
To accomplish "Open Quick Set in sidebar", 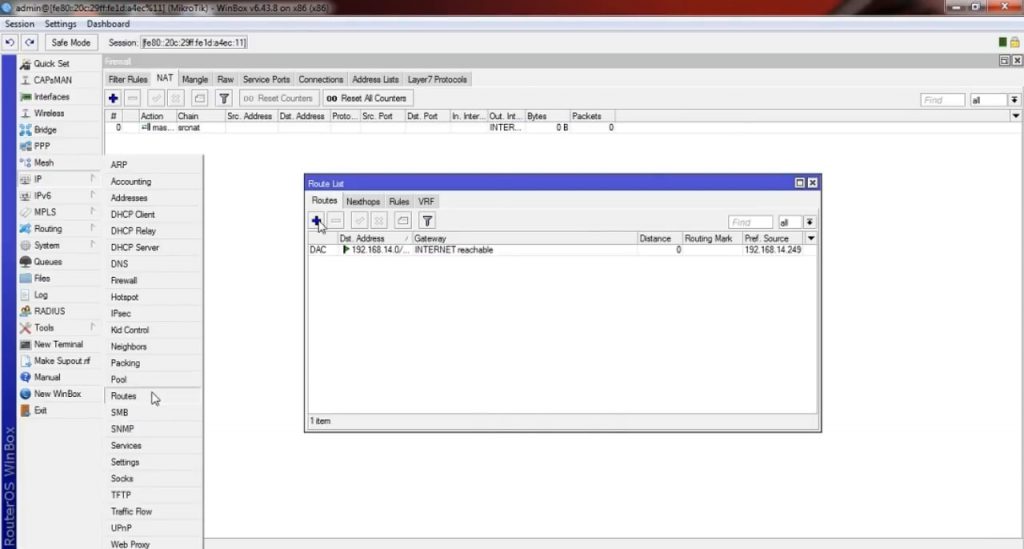I will 51,64.
